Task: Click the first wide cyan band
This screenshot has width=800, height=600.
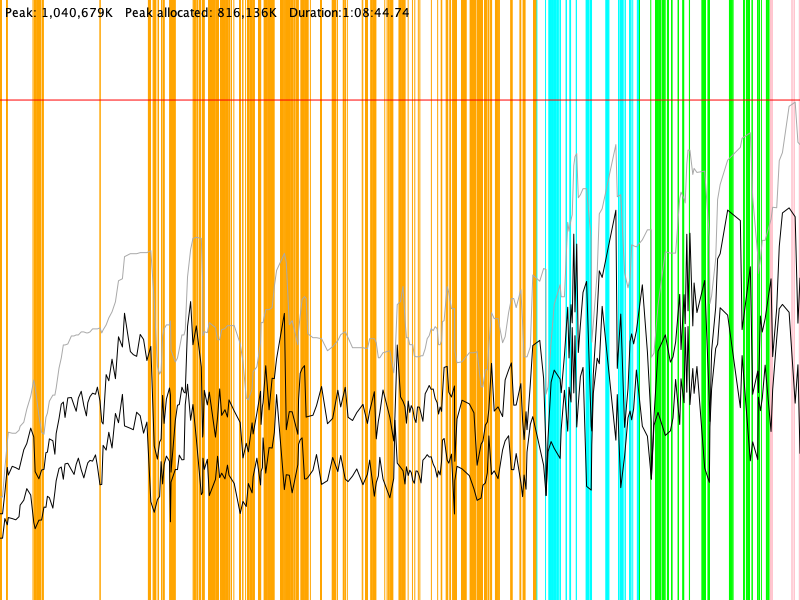Action: [554, 200]
